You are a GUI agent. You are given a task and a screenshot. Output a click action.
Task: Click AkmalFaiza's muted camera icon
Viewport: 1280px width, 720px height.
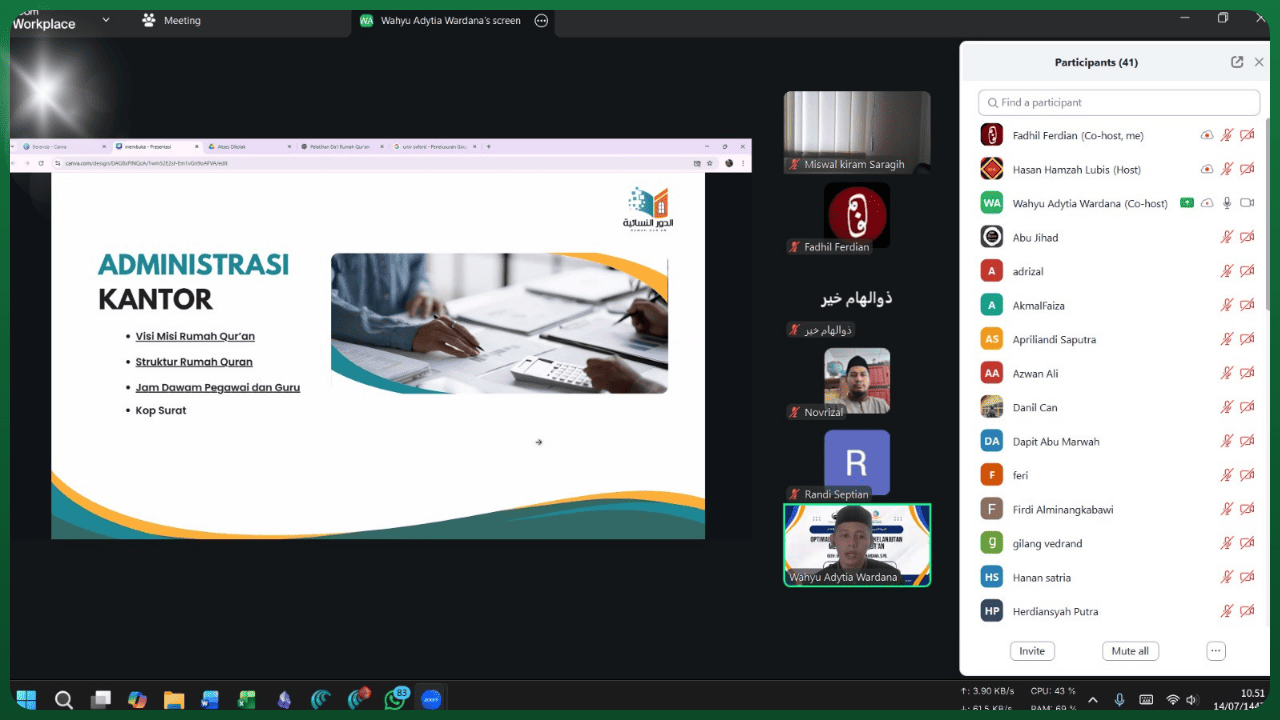pos(1247,305)
